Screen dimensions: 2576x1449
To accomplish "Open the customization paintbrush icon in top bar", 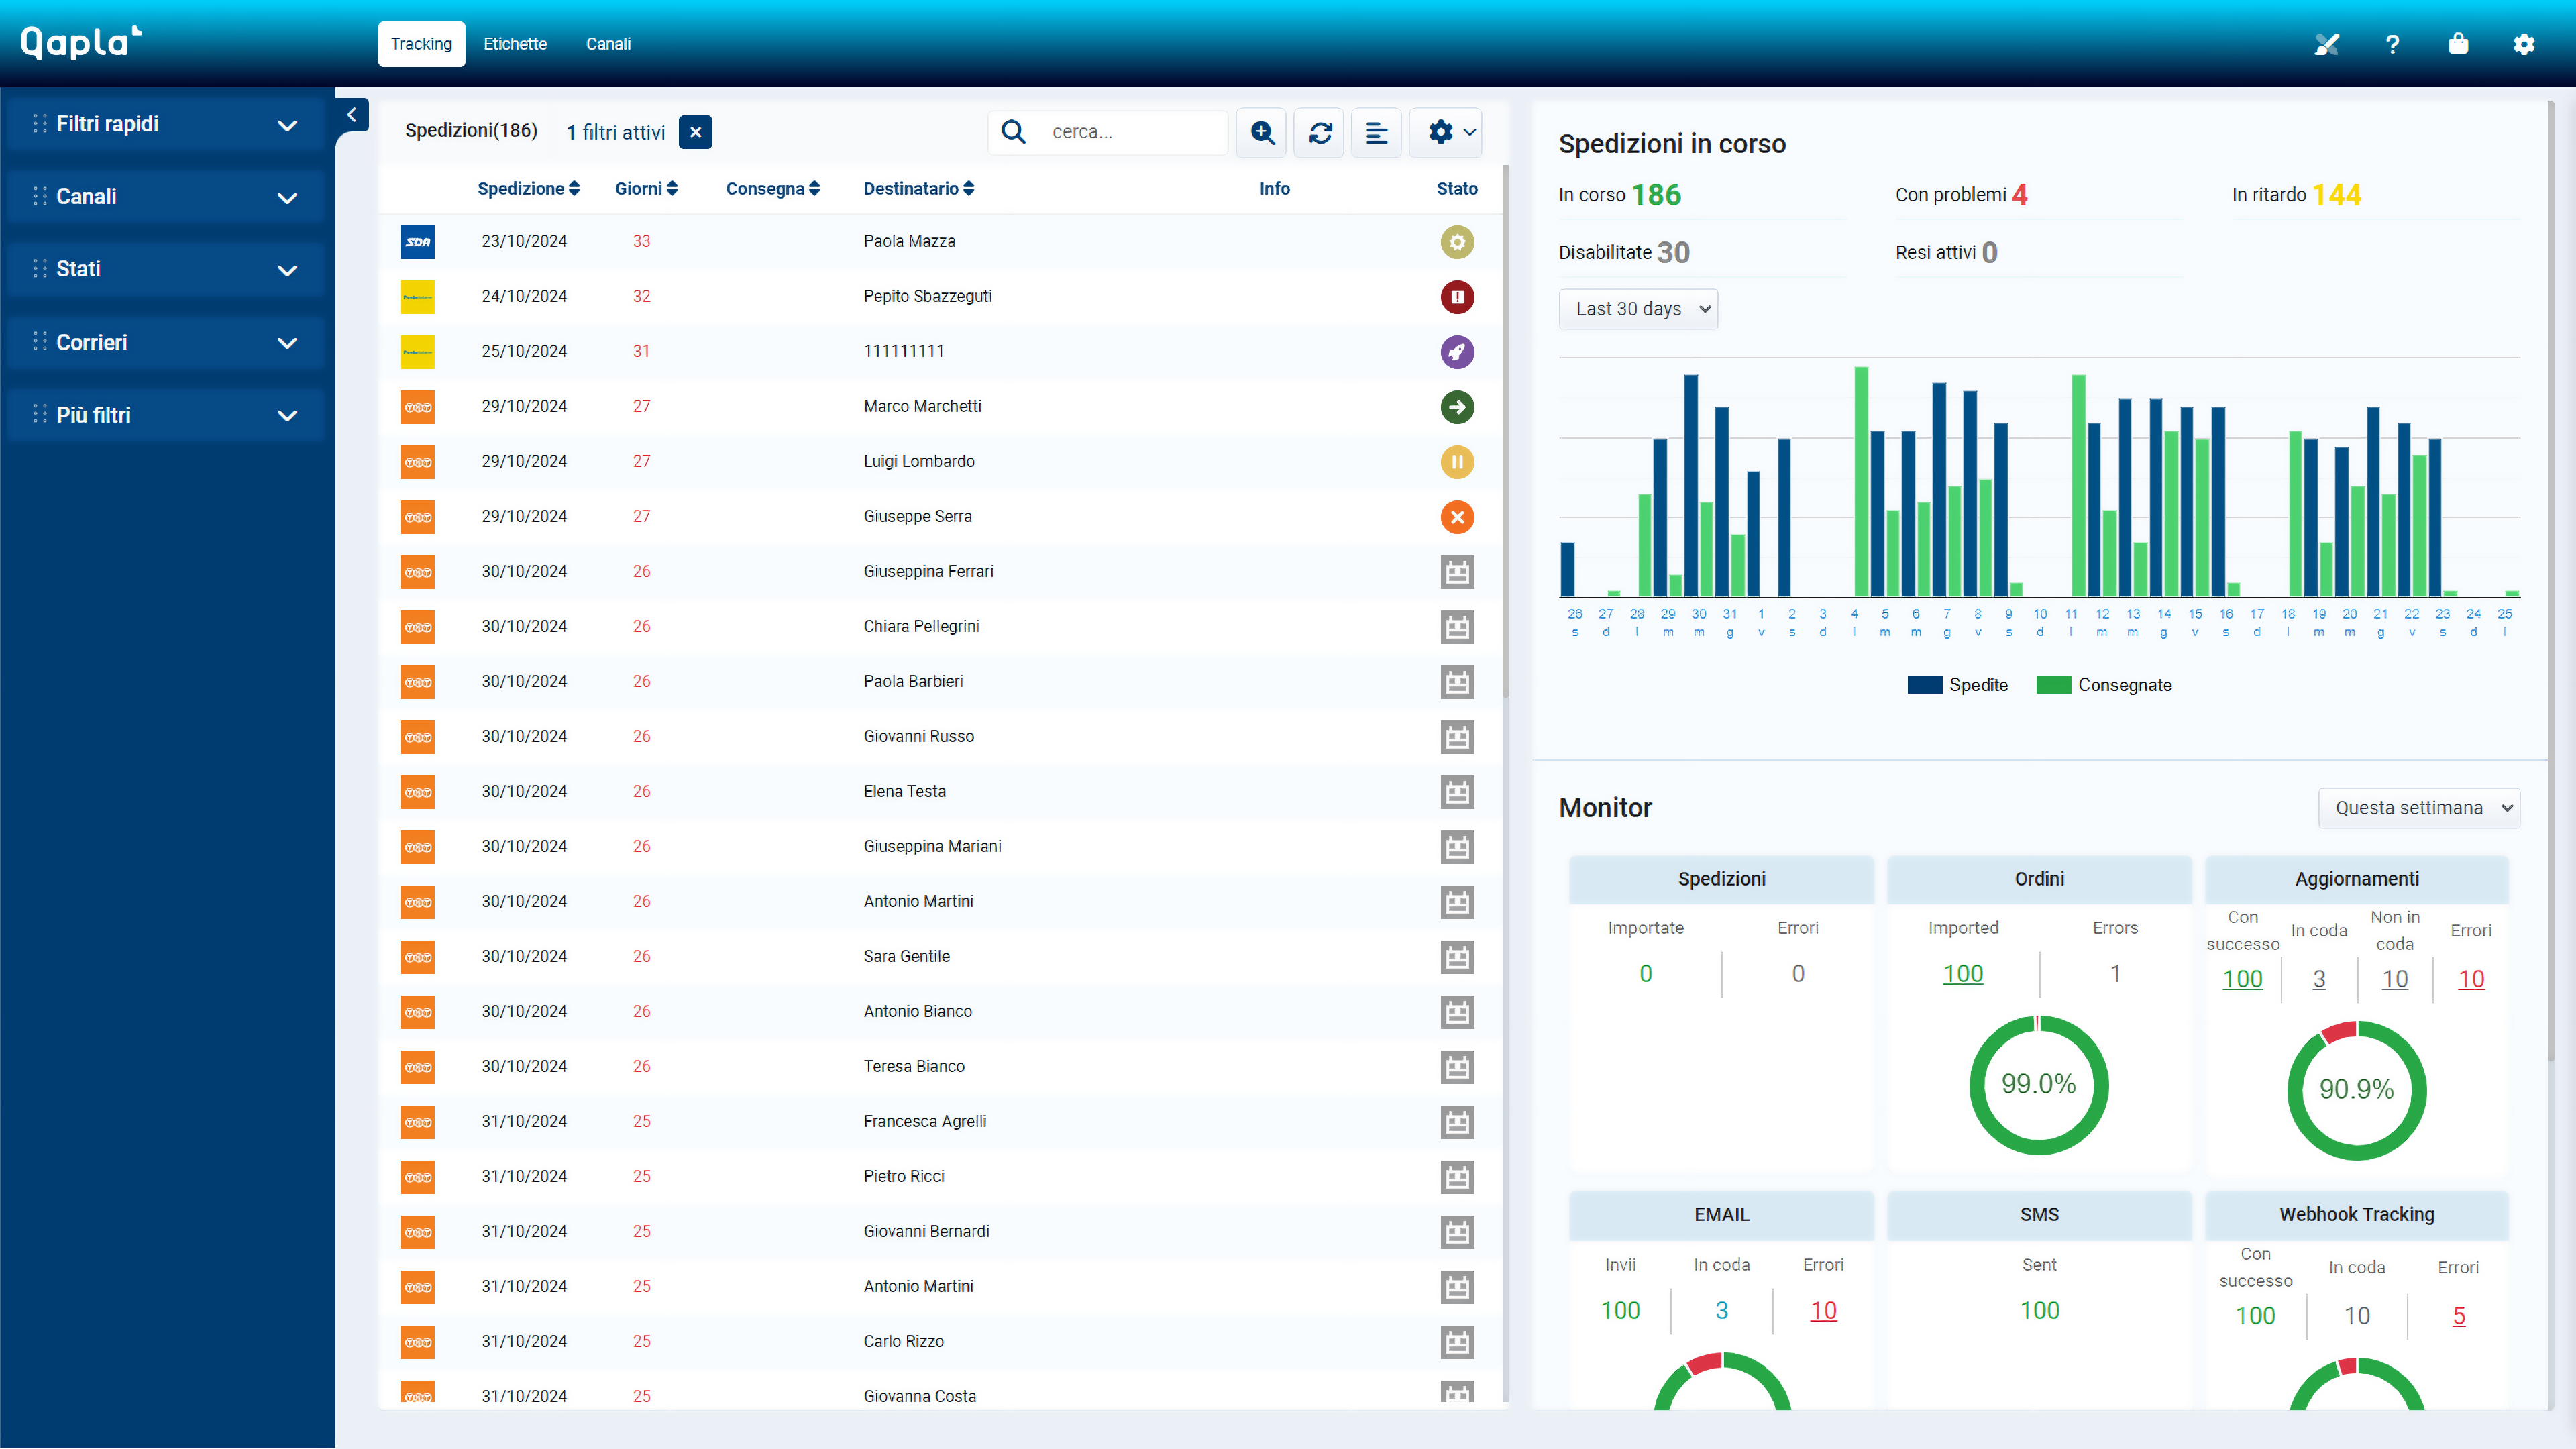I will 2326,44.
